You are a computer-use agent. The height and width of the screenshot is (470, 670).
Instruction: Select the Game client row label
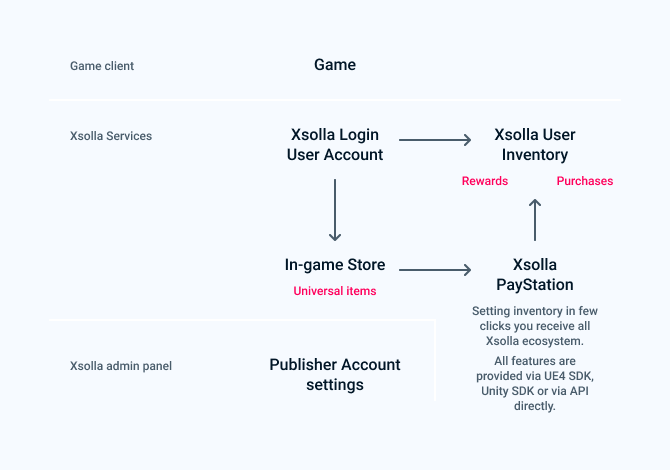coord(102,66)
